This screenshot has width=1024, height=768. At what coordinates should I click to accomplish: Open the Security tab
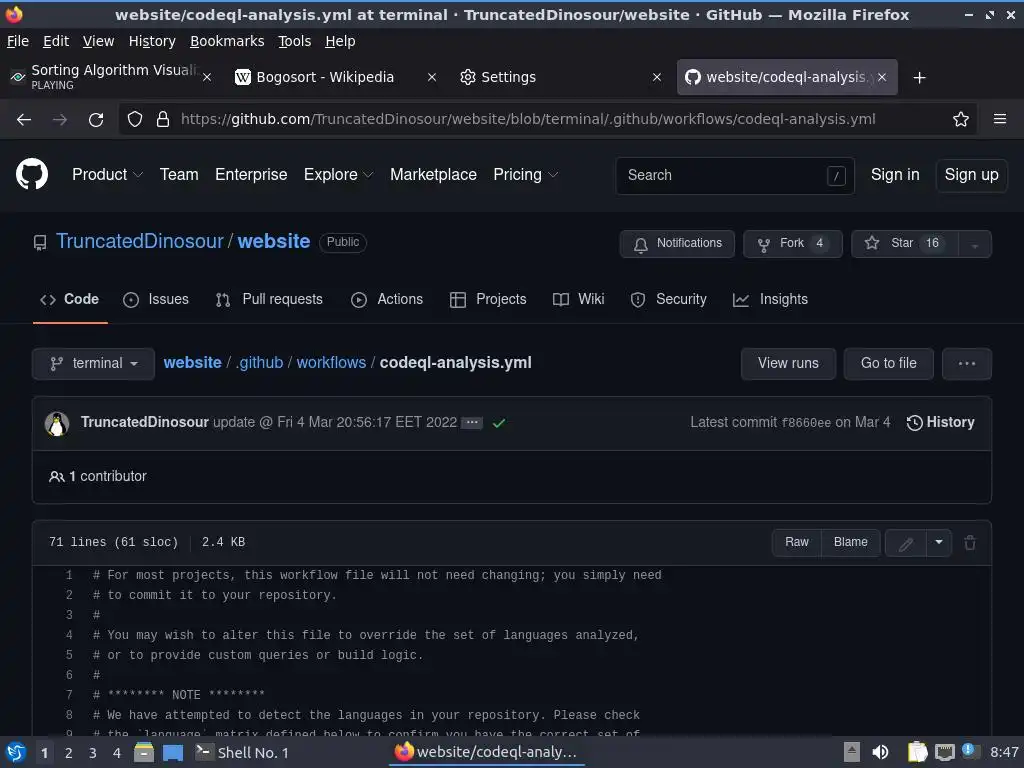coord(669,299)
